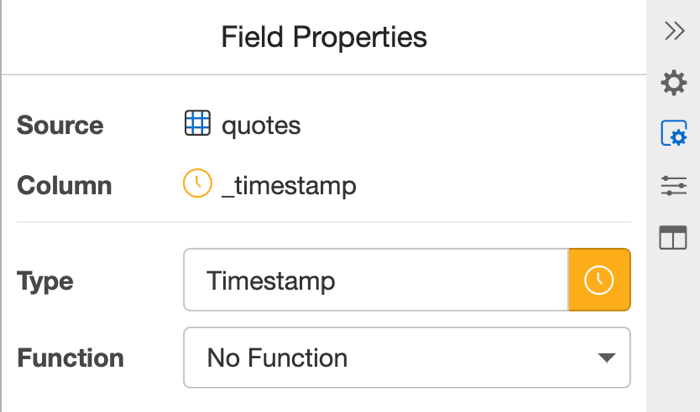Click the Function label

click(70, 358)
